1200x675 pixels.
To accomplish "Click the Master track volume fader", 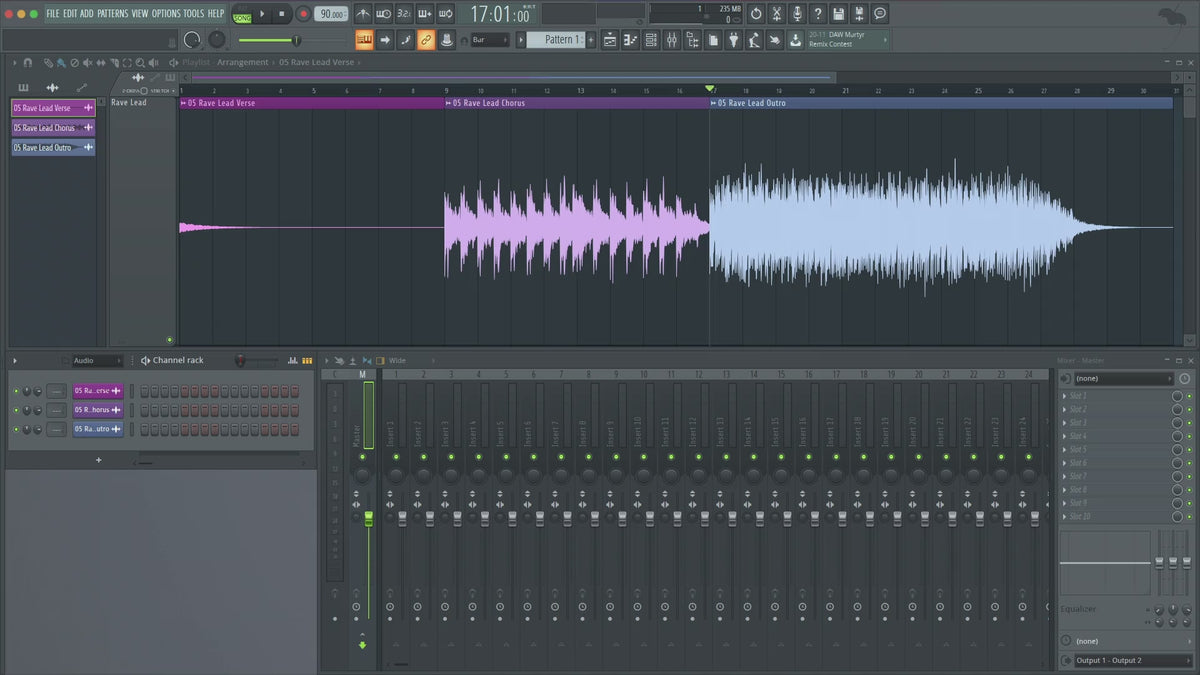I will [368, 518].
